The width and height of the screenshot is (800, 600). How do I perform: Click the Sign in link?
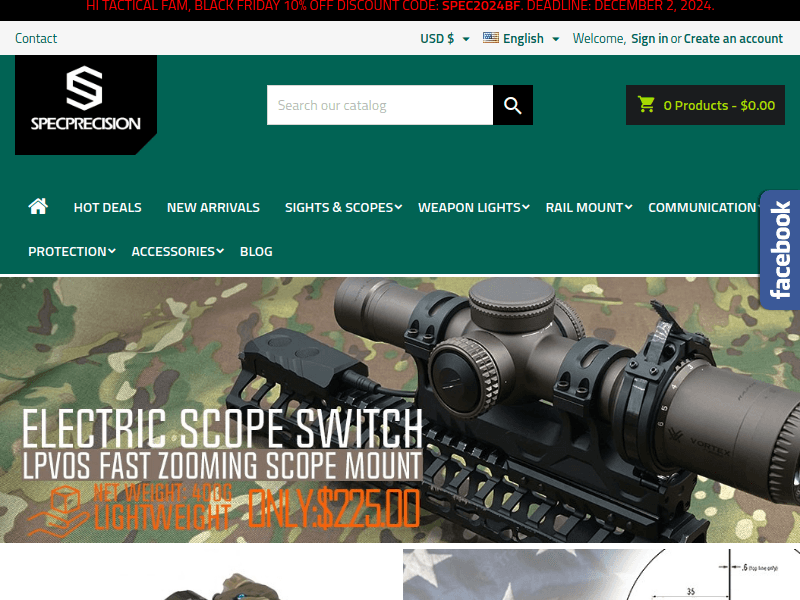(x=649, y=38)
